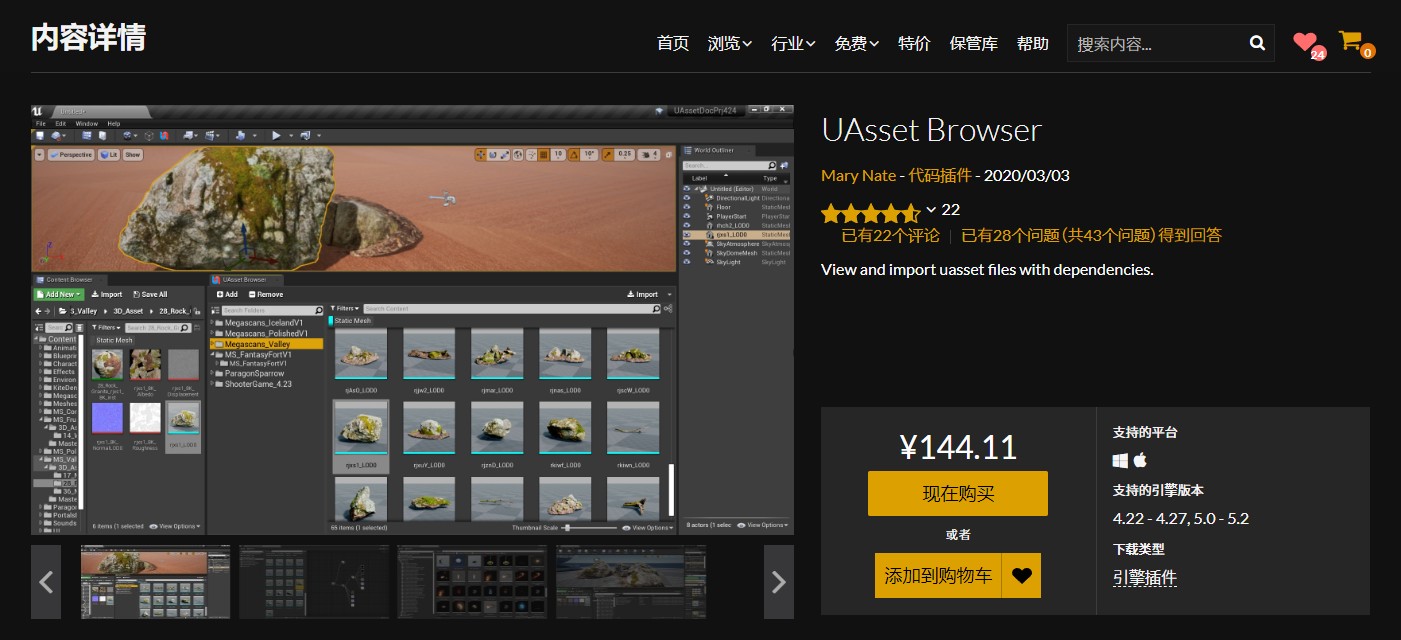The width and height of the screenshot is (1401, 640).
Task: Open 帮助 navigation item
Action: (1033, 43)
